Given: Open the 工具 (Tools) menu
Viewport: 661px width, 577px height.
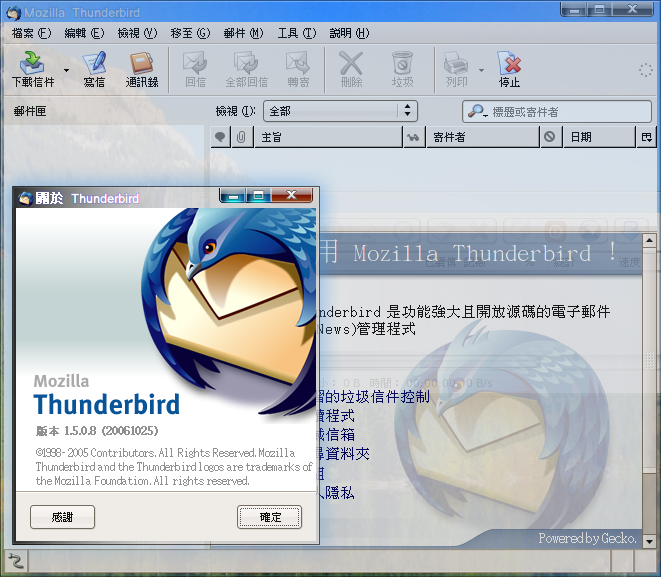Looking at the screenshot, I should coord(296,33).
